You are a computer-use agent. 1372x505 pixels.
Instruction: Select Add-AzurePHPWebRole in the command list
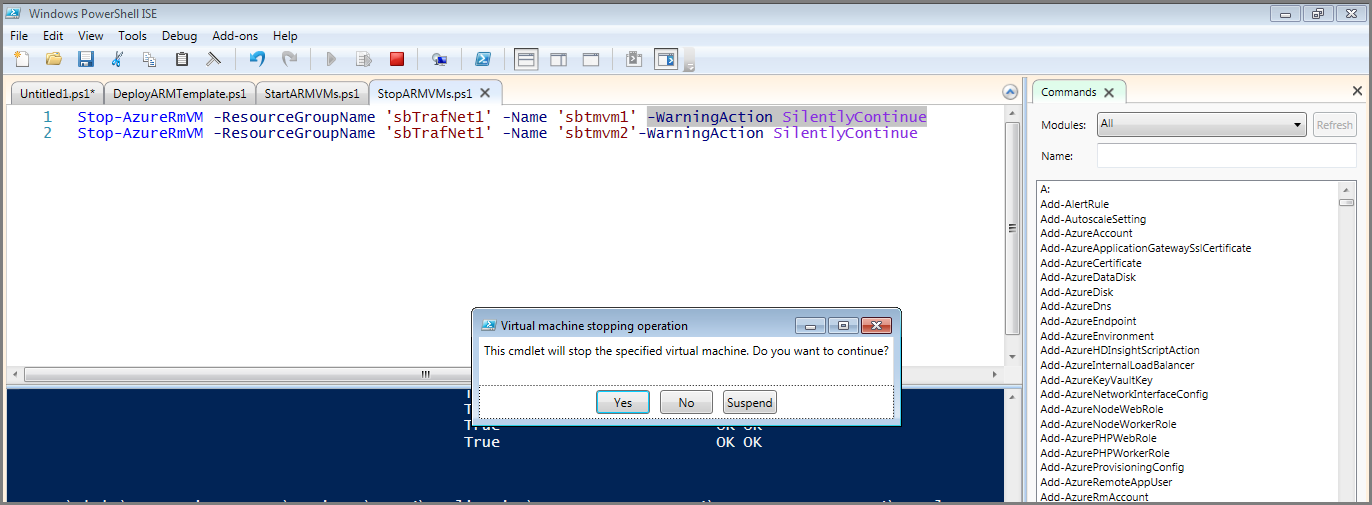coord(1098,438)
